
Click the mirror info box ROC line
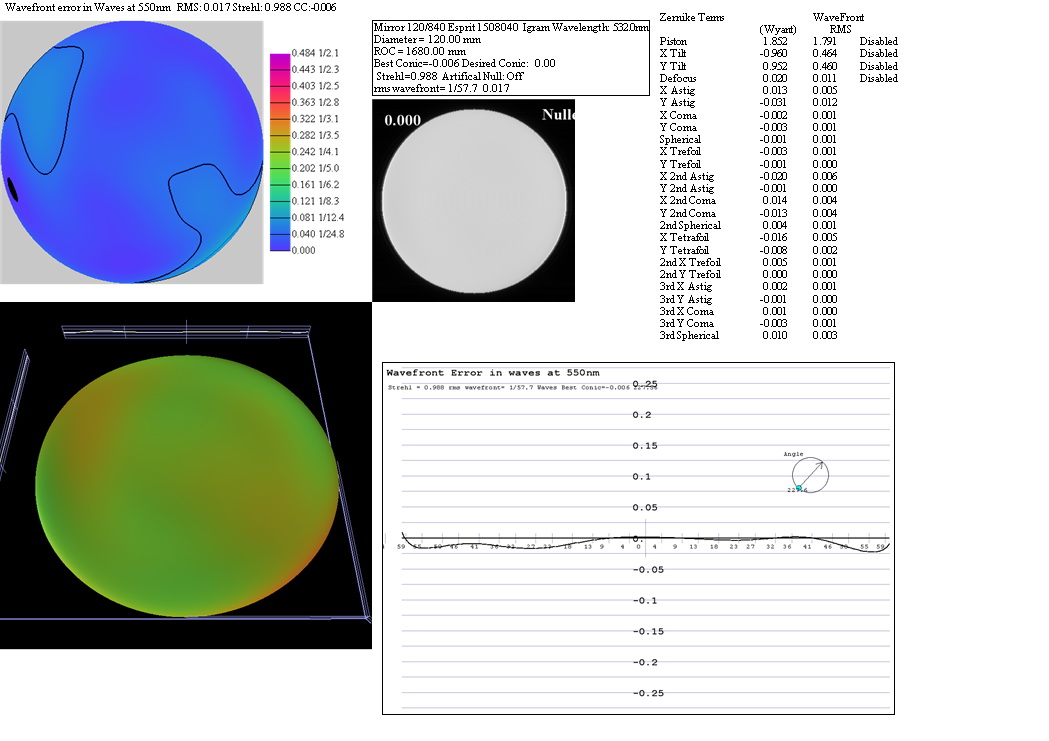[x=419, y=52]
